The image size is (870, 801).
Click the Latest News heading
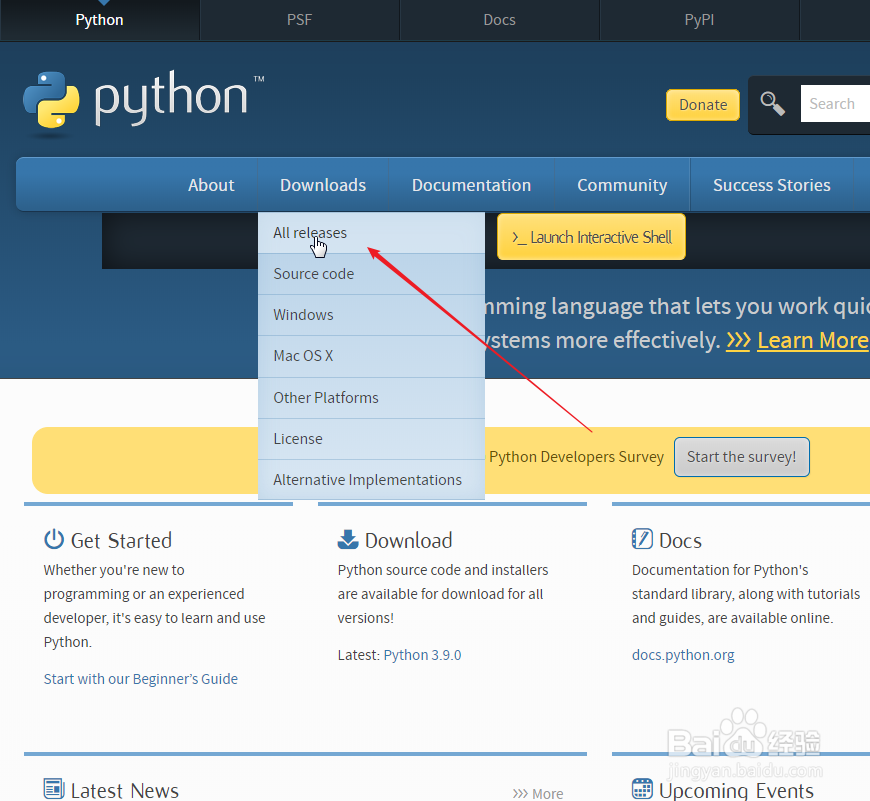pyautogui.click(x=125, y=790)
